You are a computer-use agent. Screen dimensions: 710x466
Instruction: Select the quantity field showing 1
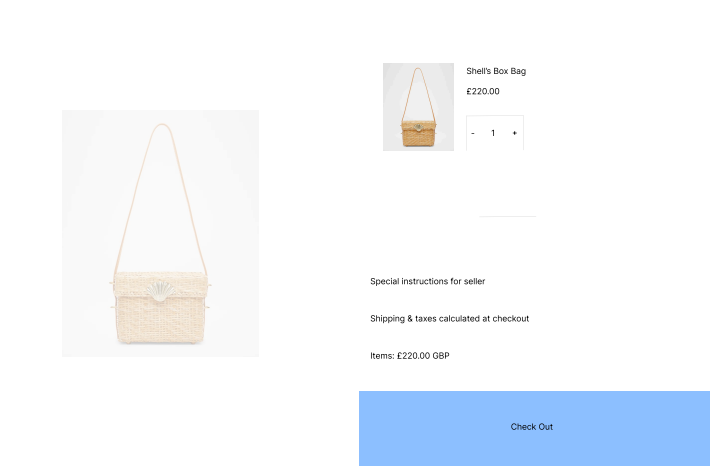493,133
